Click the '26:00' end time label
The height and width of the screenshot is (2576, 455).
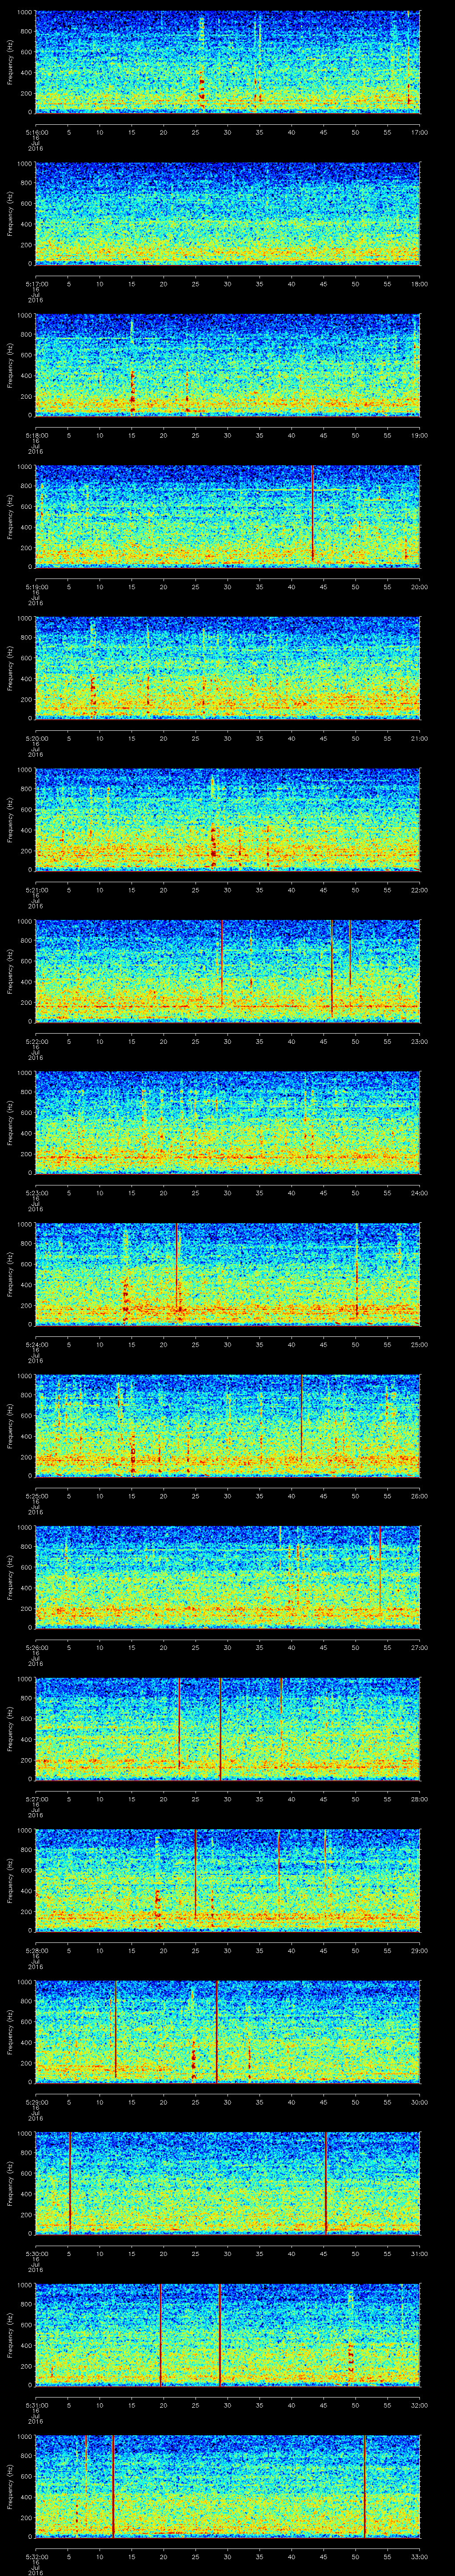tap(420, 1496)
